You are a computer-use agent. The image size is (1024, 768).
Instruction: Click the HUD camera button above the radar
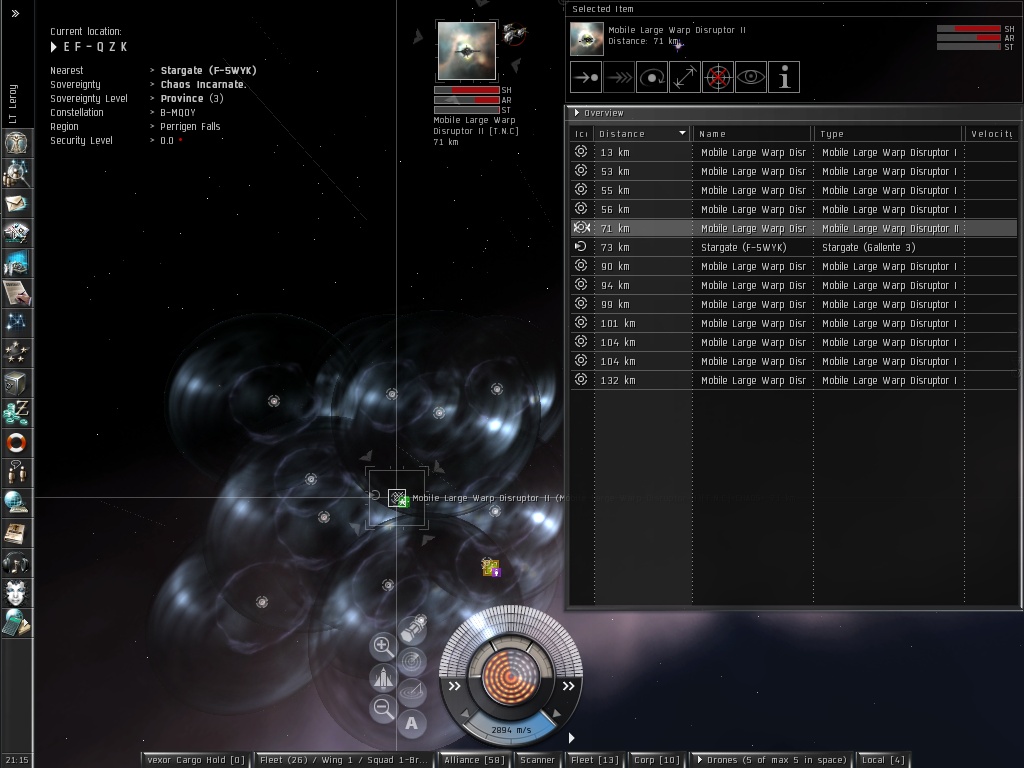[x=413, y=630]
